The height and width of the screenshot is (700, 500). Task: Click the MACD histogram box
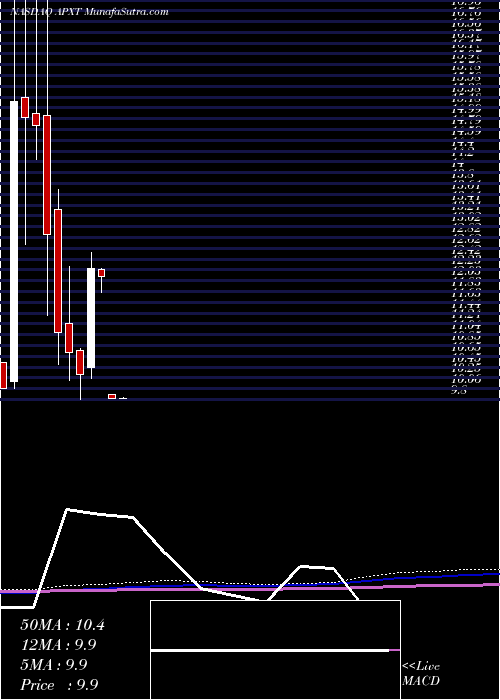[x=275, y=650]
